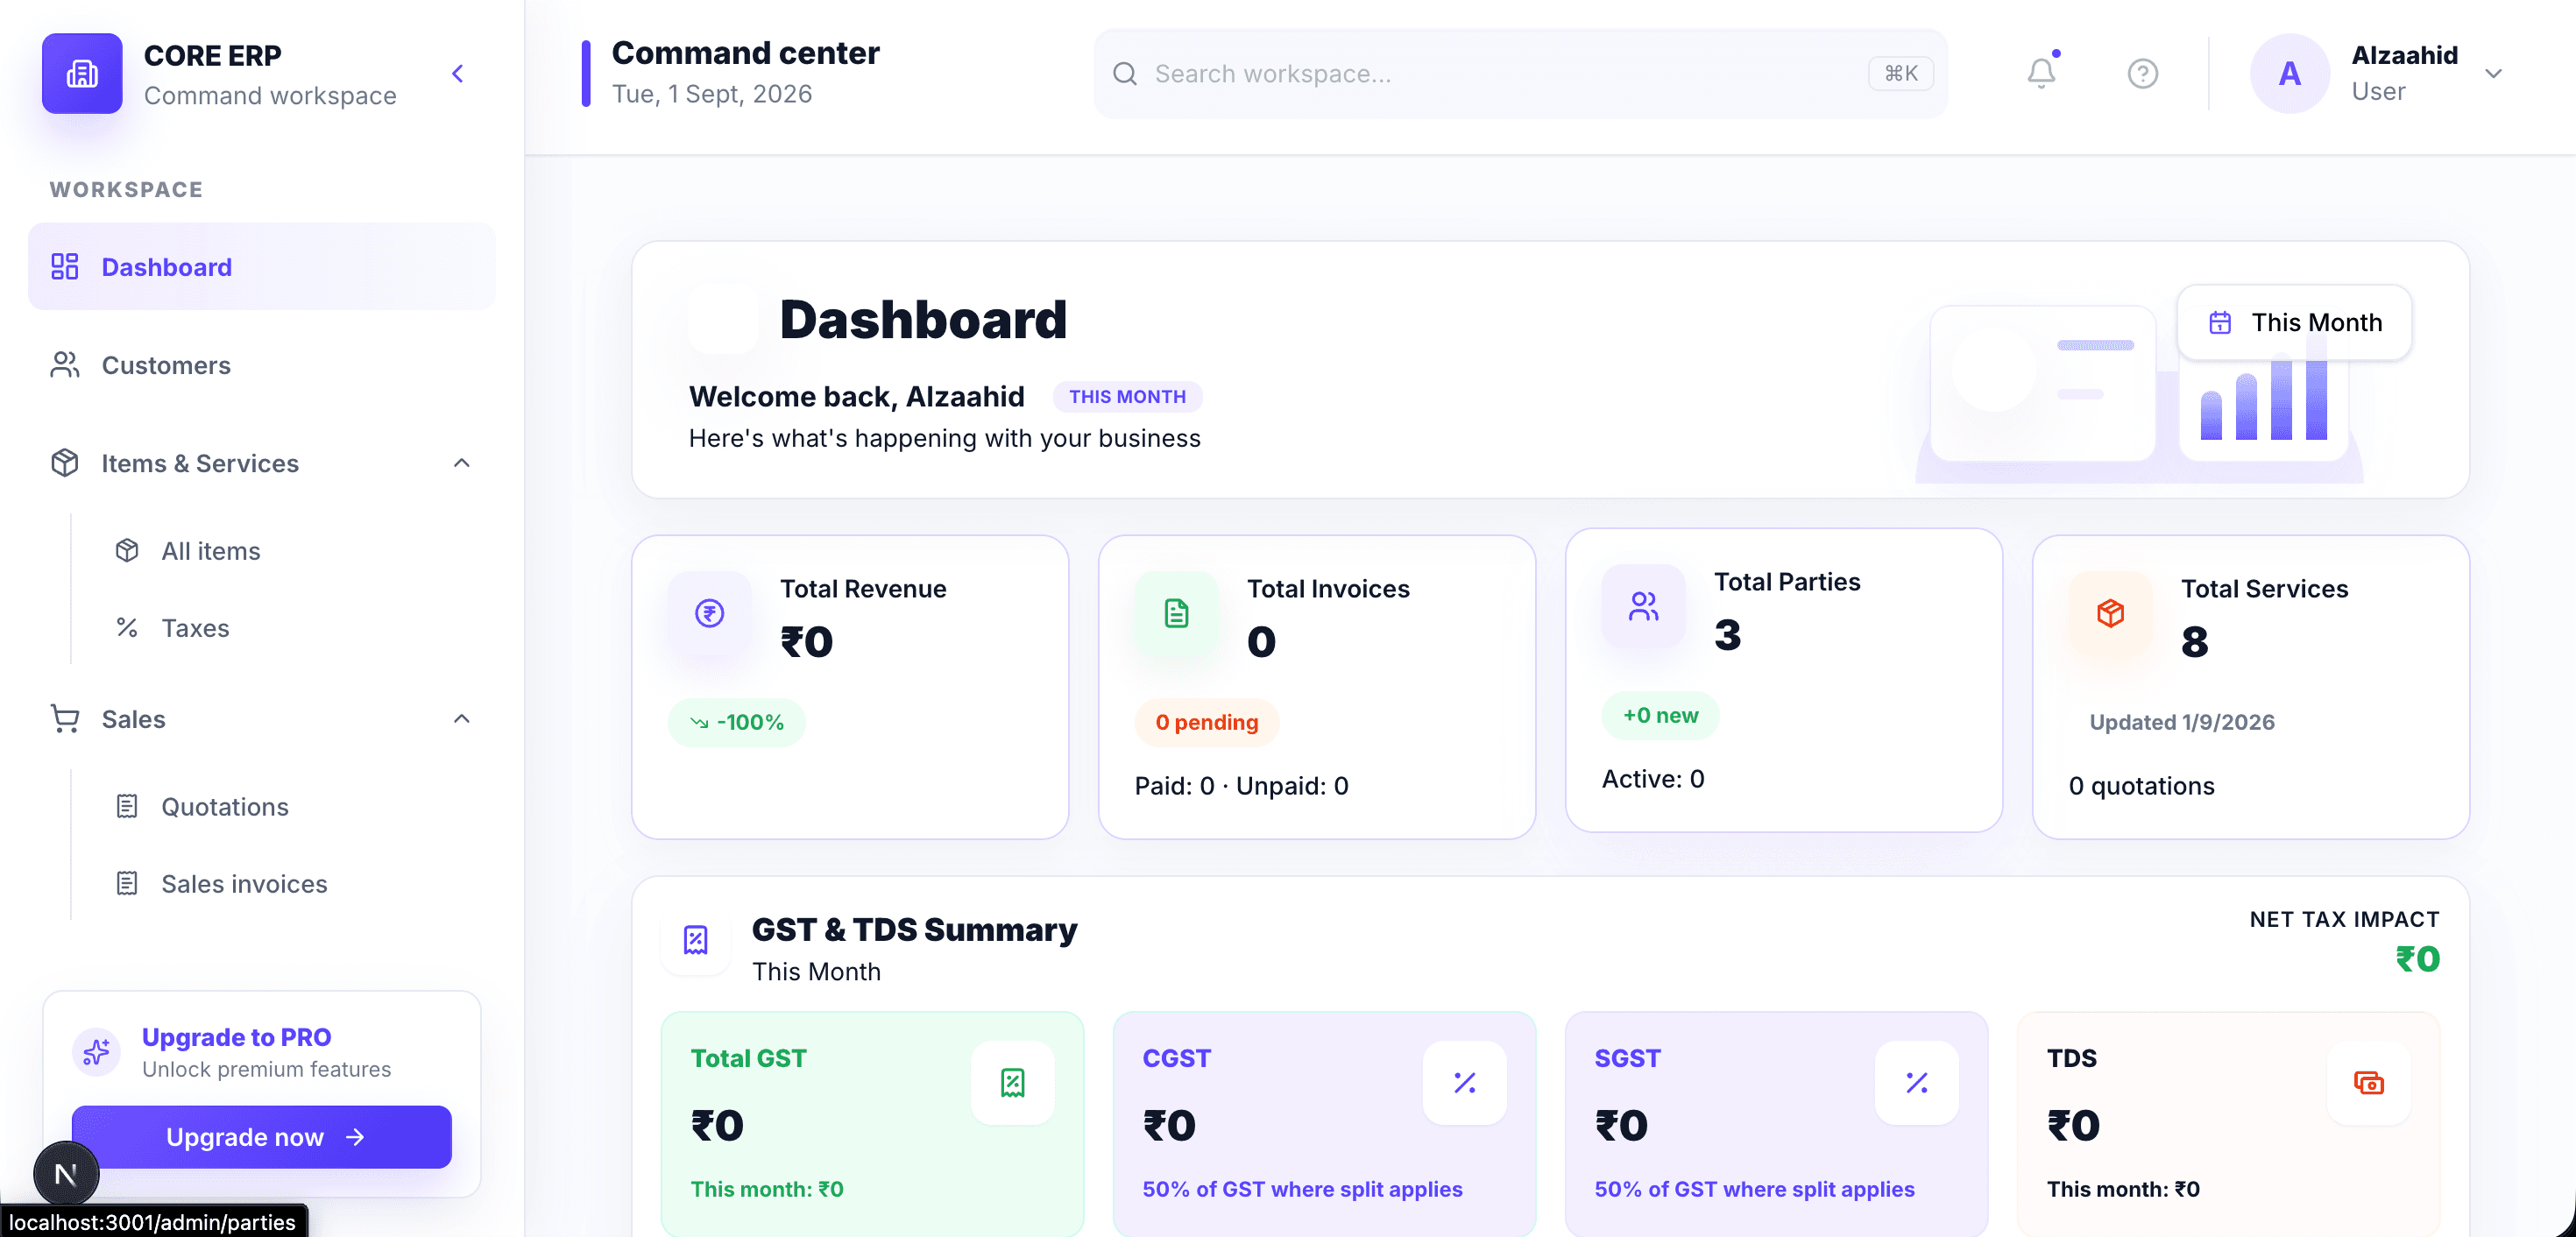Click the NET TAX IMPACT label
The width and height of the screenshot is (2576, 1237).
[2344, 918]
